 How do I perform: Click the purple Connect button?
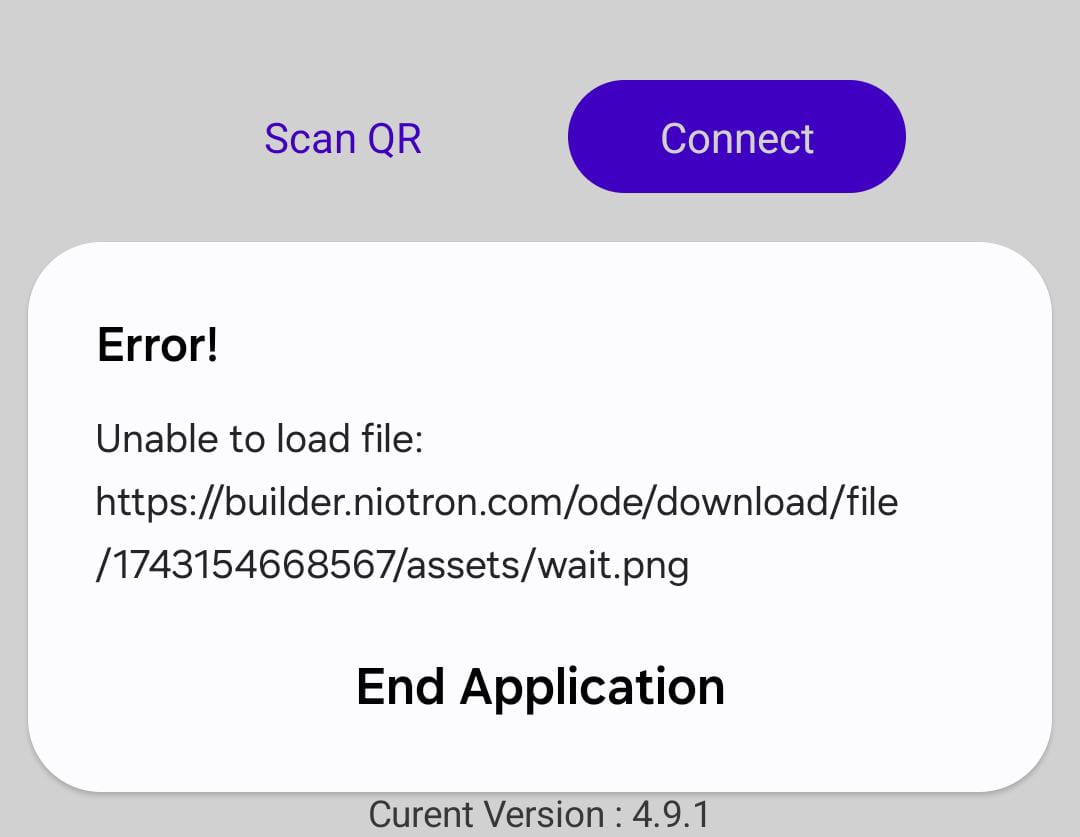coord(736,136)
